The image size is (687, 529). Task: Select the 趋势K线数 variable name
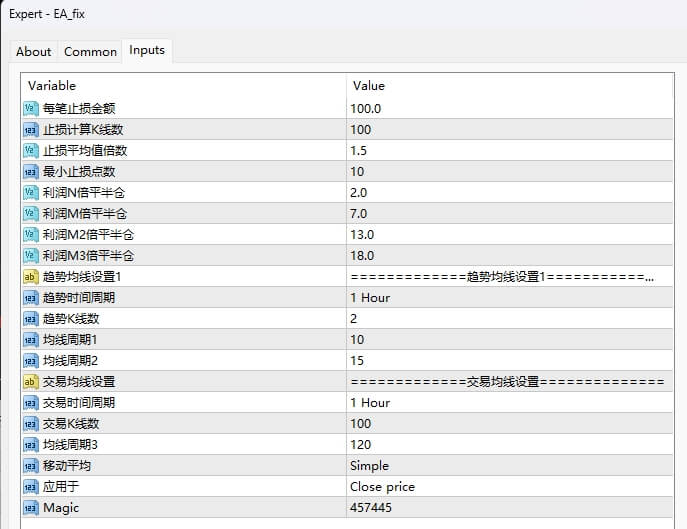pyautogui.click(x=71, y=319)
